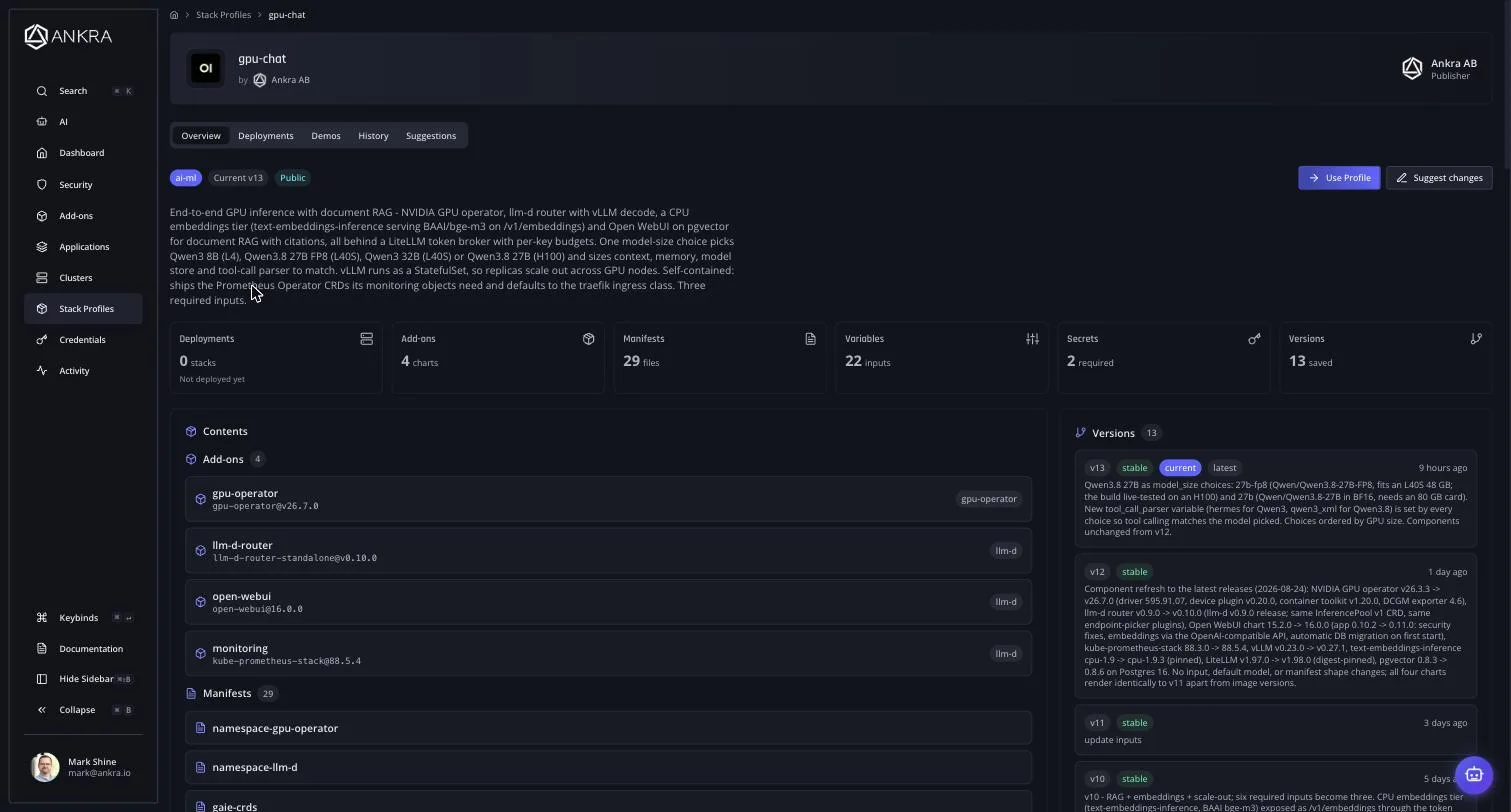Click the Current v13 badge
This screenshot has height=812, width=1511.
(238, 178)
